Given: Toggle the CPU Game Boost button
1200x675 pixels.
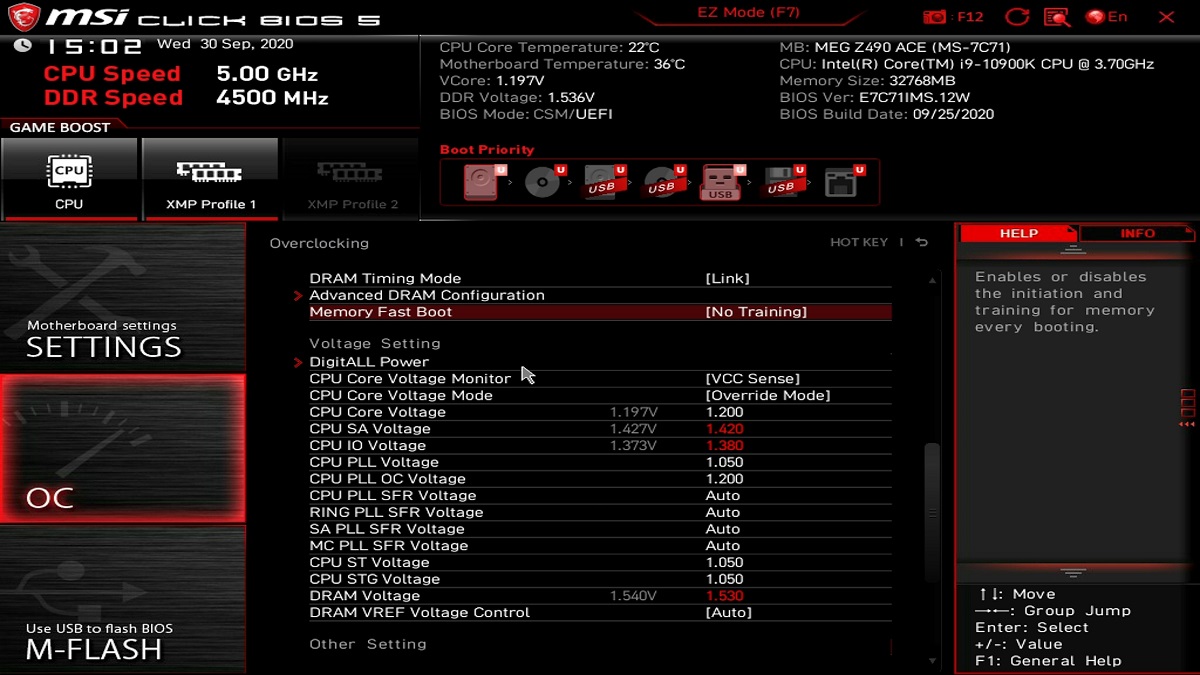Looking at the screenshot, I should click(x=69, y=179).
